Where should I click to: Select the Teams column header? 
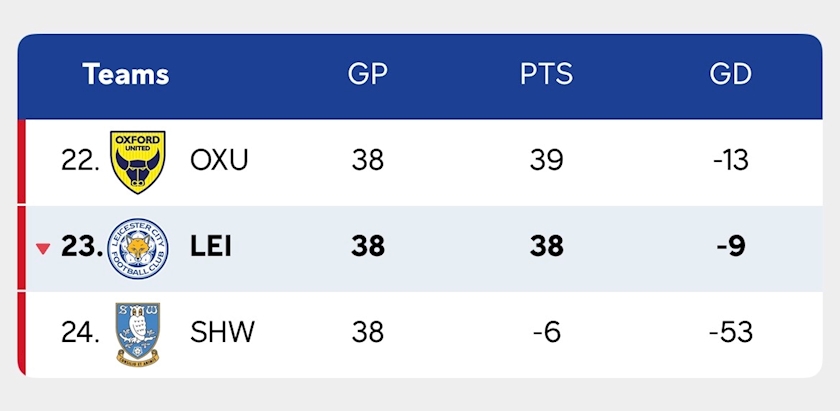point(126,74)
